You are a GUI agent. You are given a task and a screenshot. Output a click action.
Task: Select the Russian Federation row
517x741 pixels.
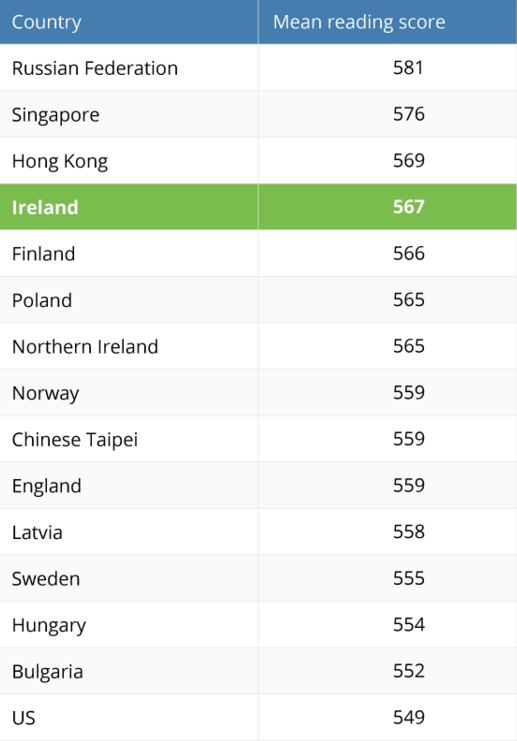pos(258,68)
